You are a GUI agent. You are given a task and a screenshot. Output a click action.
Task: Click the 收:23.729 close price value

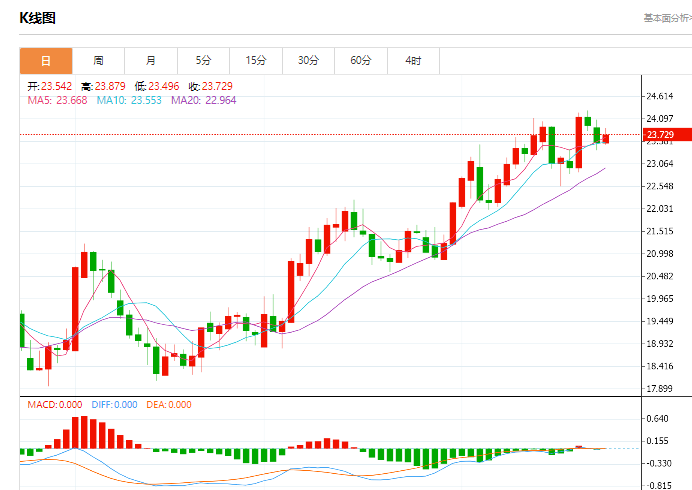[x=211, y=86]
